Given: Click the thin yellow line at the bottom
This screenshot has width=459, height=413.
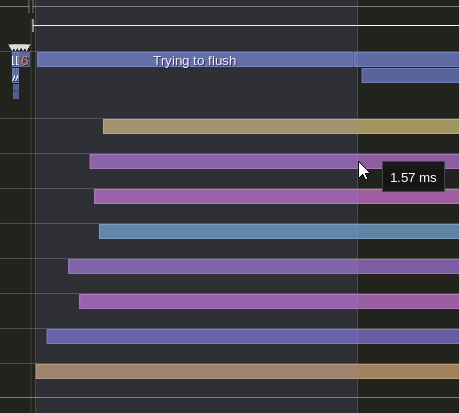Looking at the screenshot, I should pos(229,397).
